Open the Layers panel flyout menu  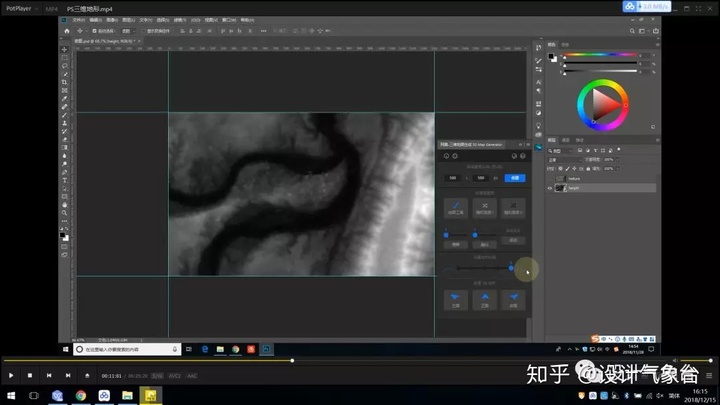658,140
